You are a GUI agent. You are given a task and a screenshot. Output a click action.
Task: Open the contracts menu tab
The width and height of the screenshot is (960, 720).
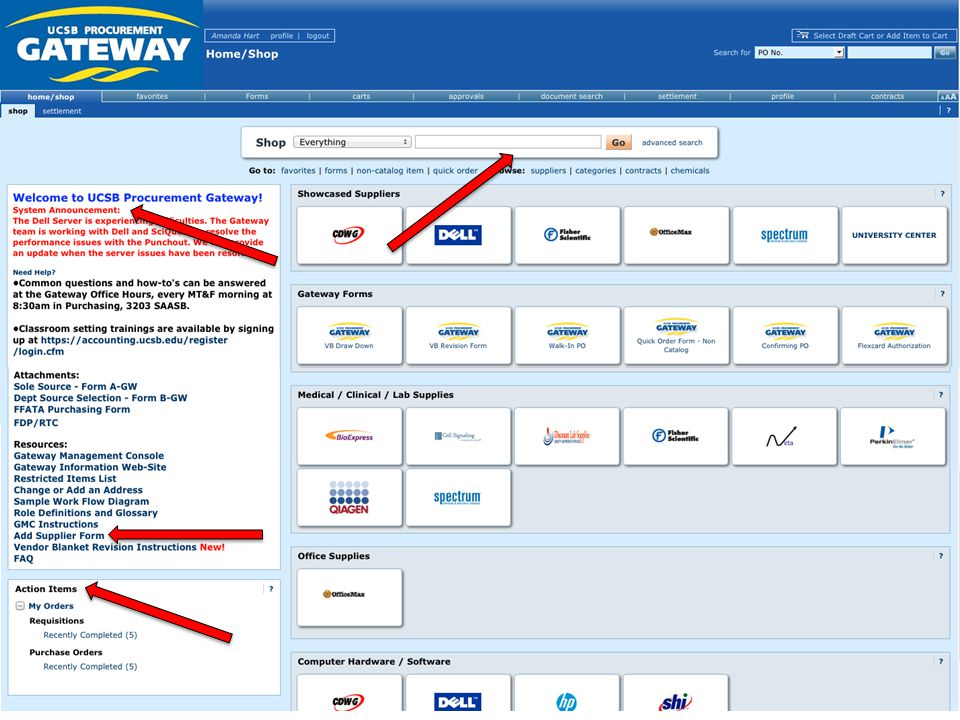click(887, 96)
